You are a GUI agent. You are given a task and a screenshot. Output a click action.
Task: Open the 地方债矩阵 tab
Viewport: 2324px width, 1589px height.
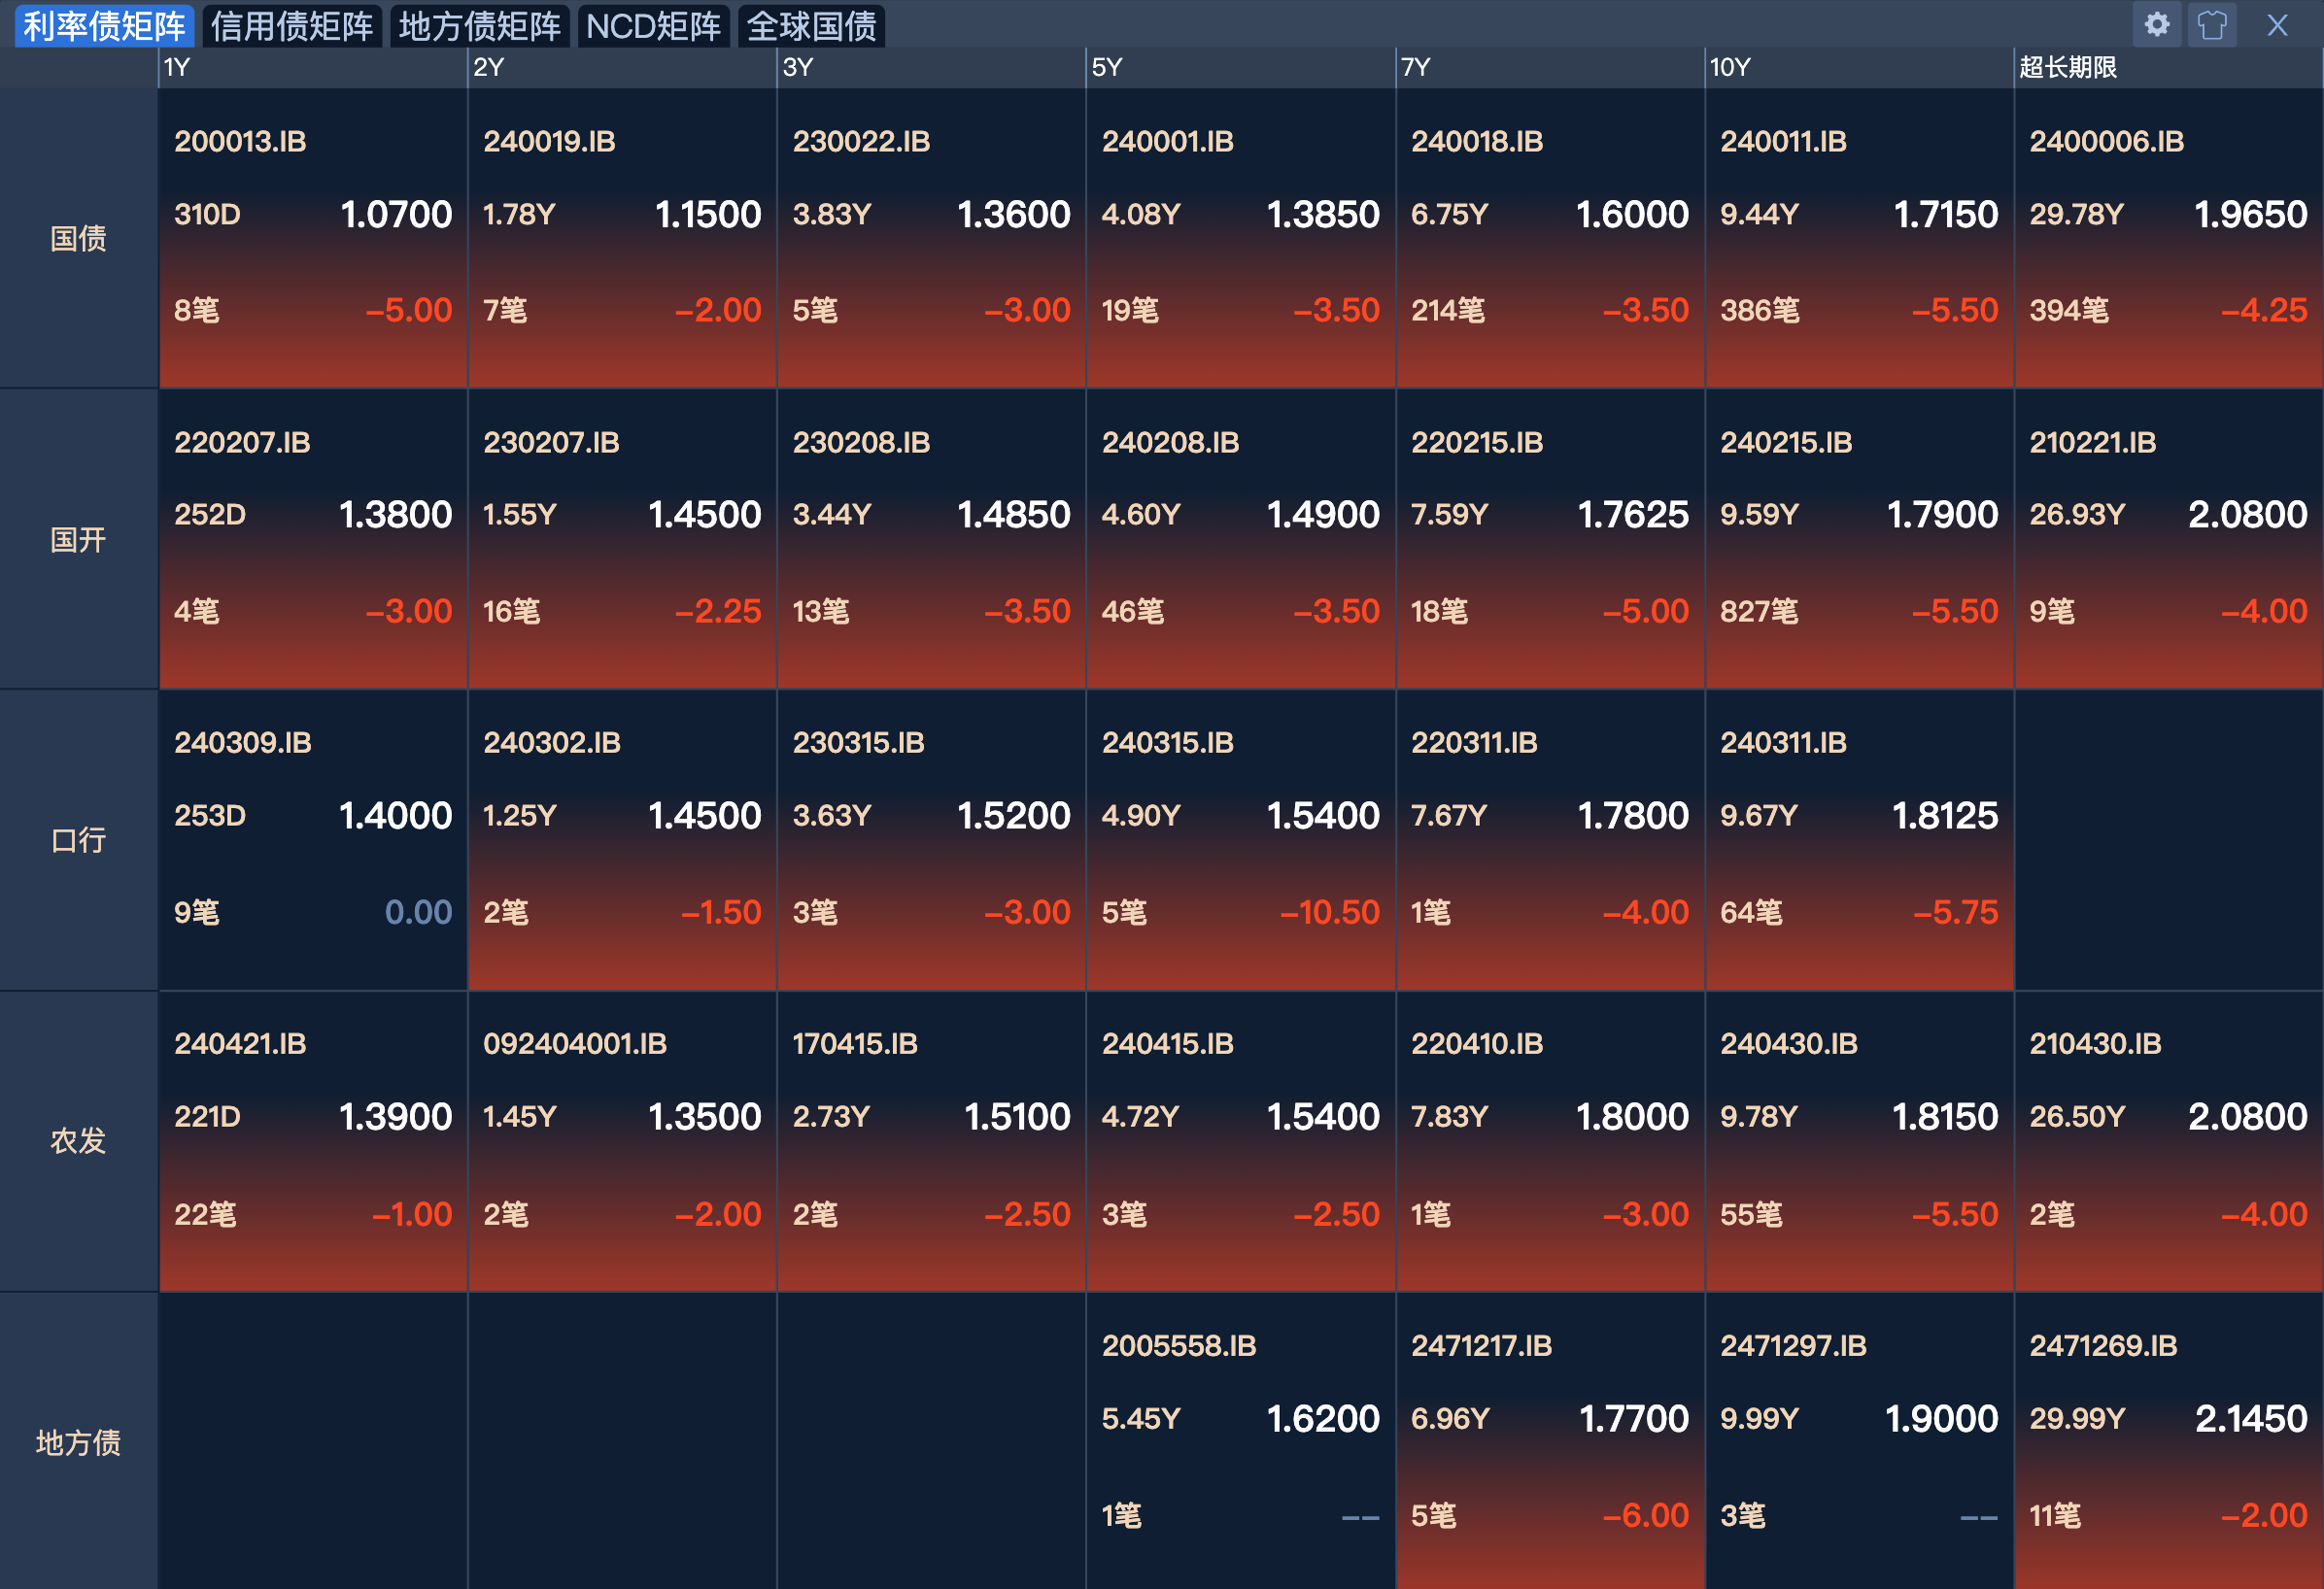pos(479,26)
